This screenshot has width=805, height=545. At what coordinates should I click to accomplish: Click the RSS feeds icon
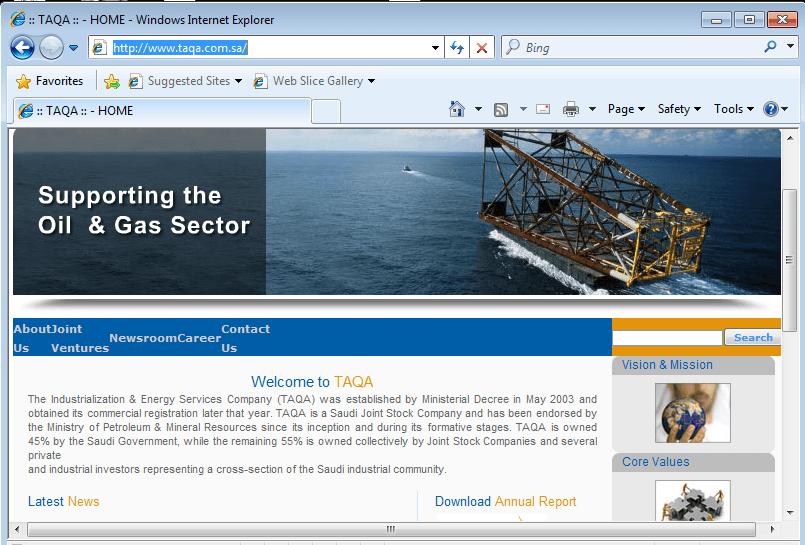501,109
